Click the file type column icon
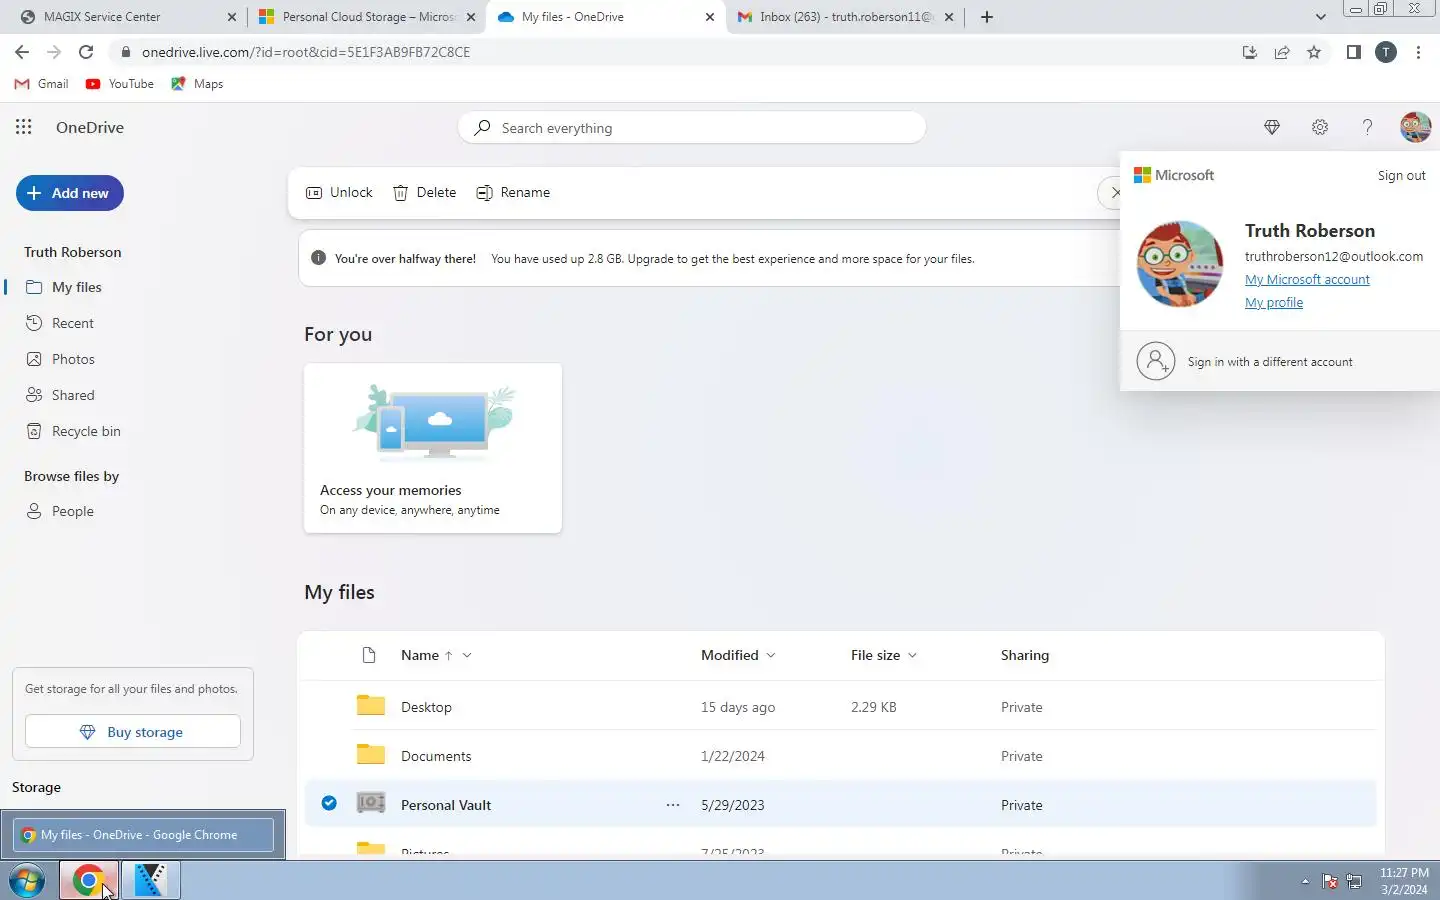Screen dimensions: 1440x900 tap(369, 655)
